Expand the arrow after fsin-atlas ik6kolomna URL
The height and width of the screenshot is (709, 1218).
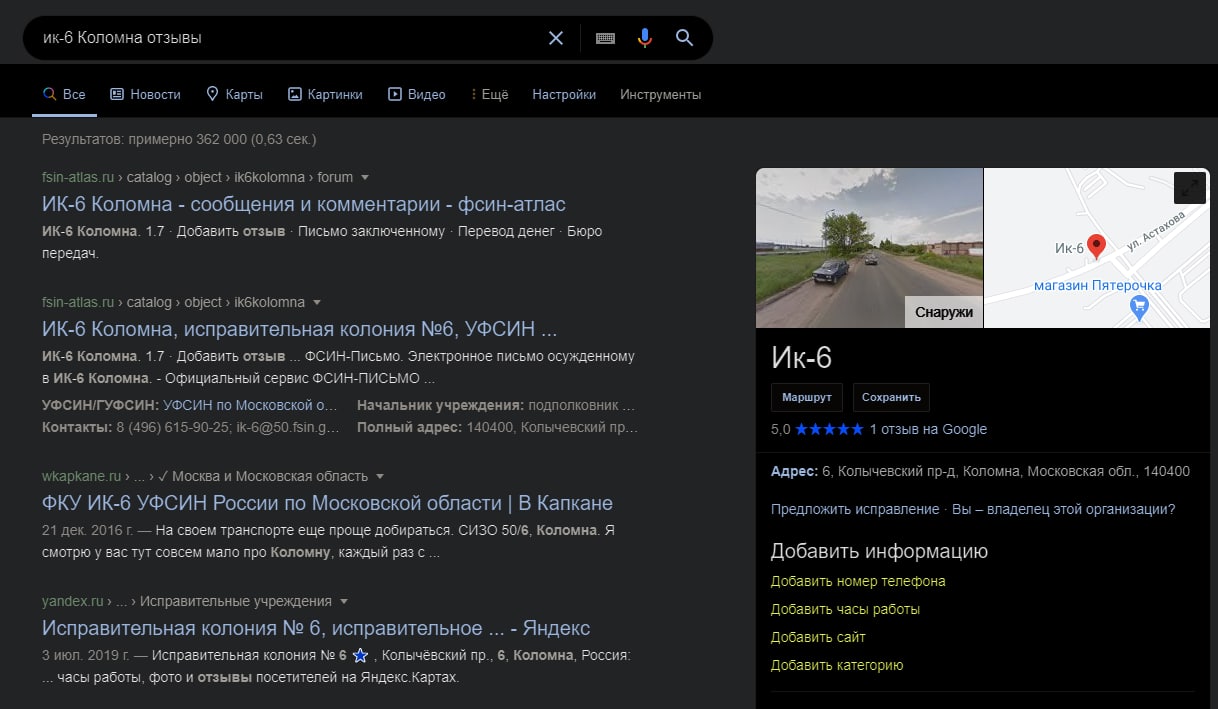(317, 302)
